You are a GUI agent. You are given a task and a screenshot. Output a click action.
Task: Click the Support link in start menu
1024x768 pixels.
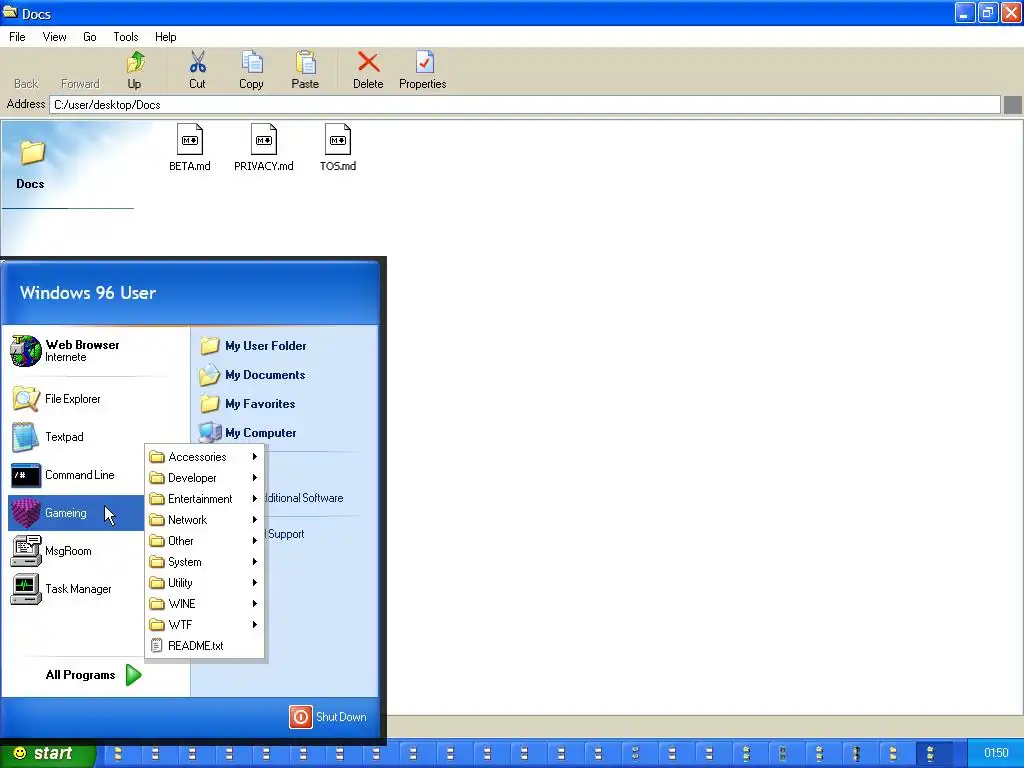coord(285,534)
